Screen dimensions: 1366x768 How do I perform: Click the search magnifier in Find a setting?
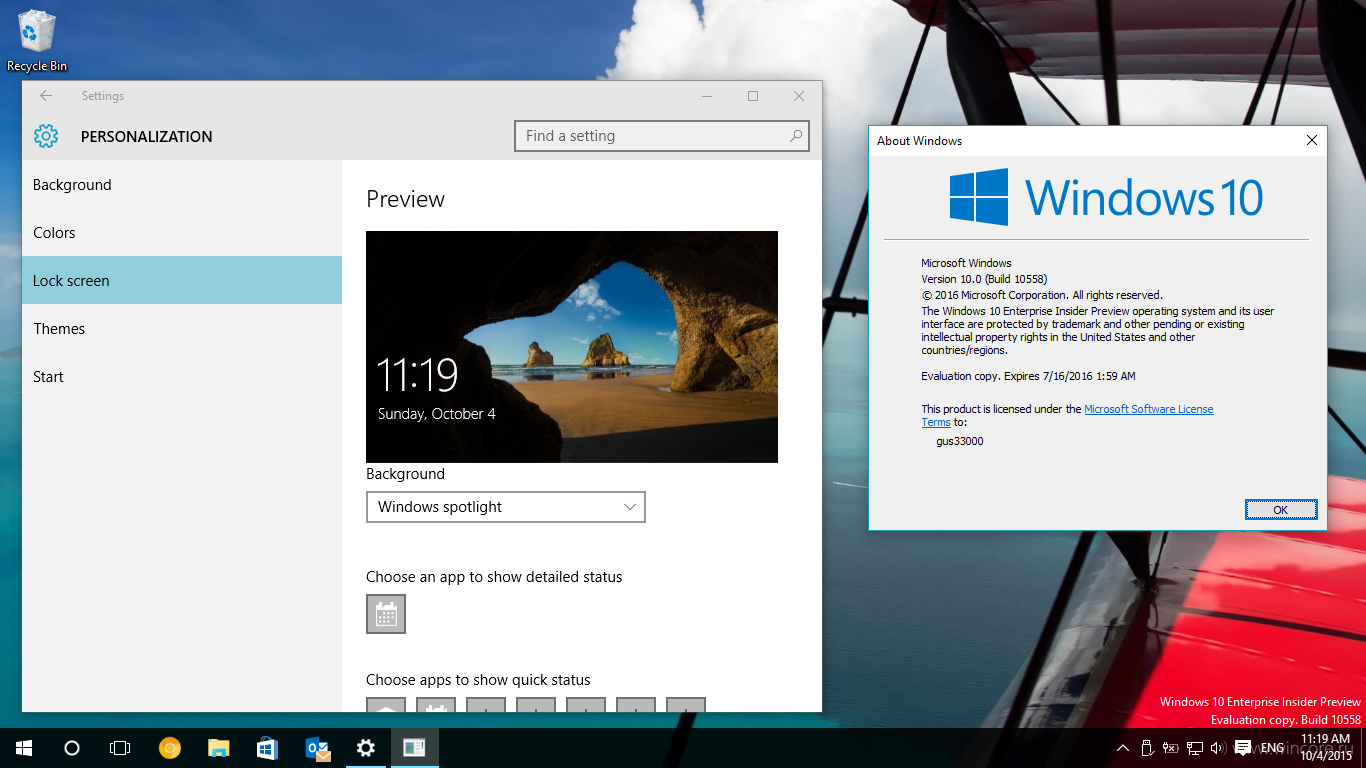click(x=796, y=136)
